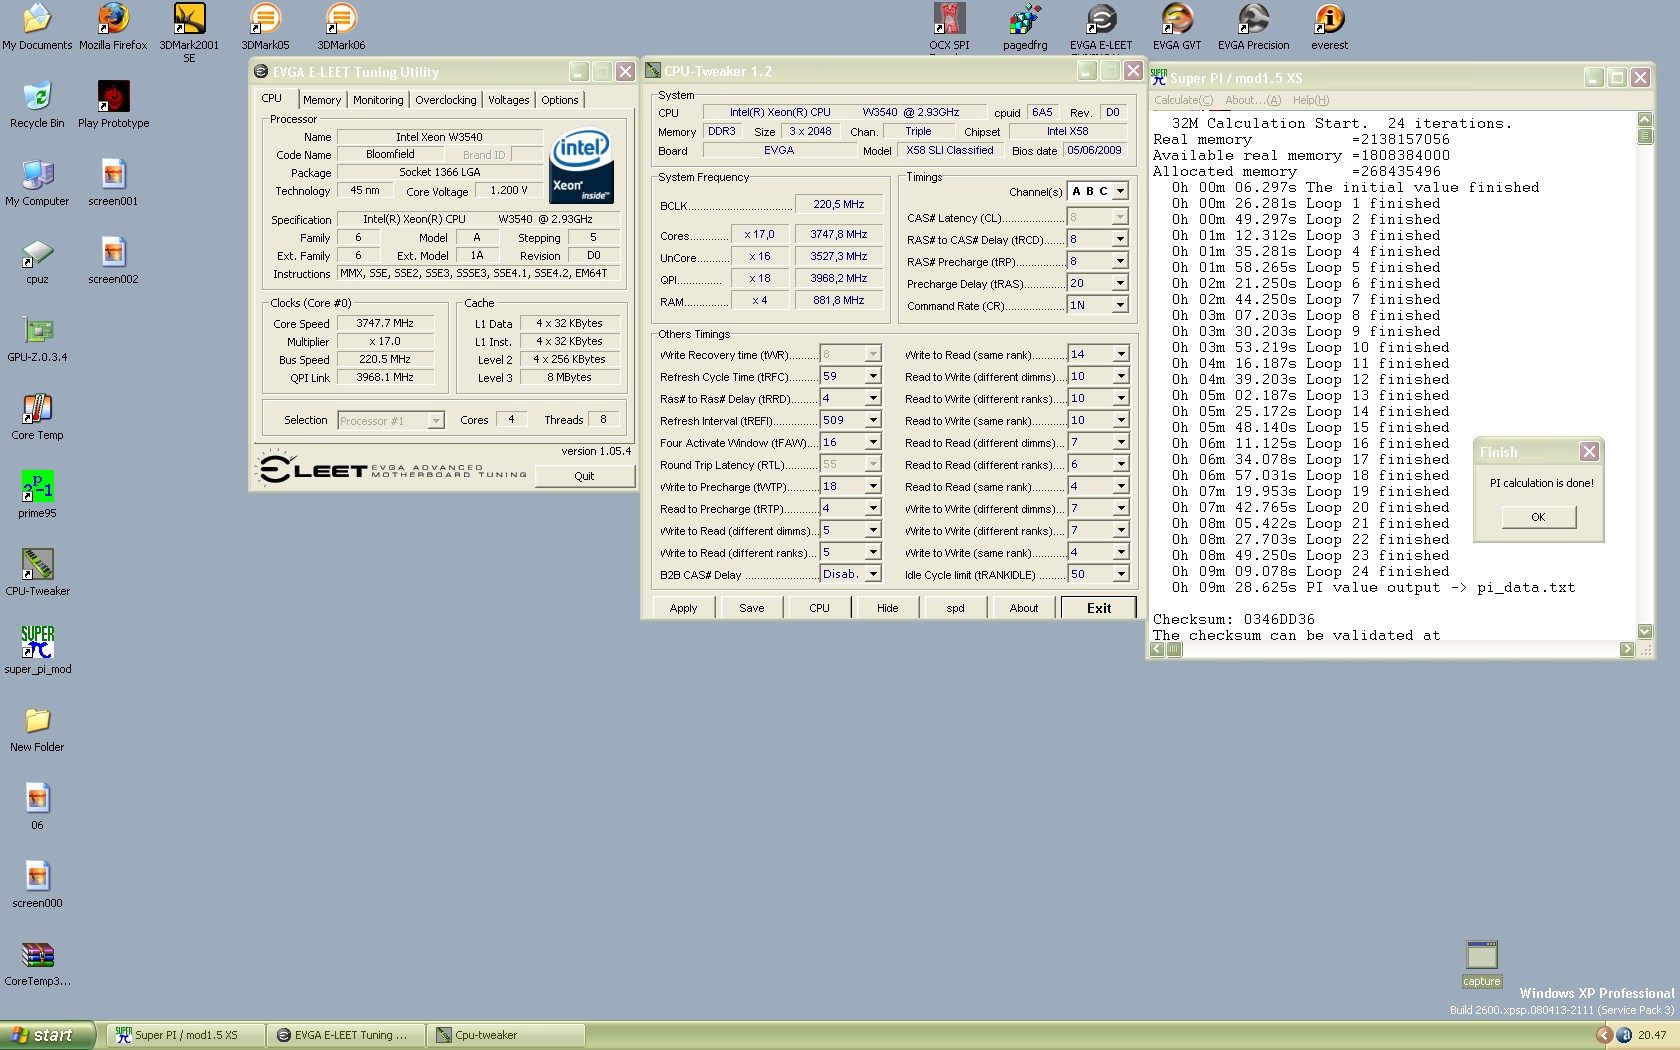Viewport: 1680px width, 1050px height.
Task: Open CoreTemp3 archive on desktop
Action: 37,962
